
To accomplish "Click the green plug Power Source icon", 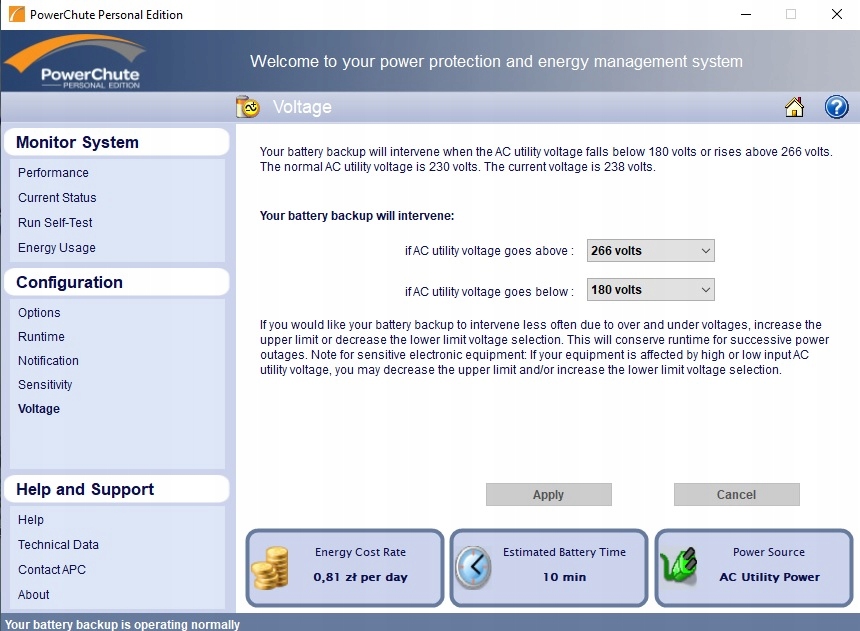I will click(x=679, y=565).
